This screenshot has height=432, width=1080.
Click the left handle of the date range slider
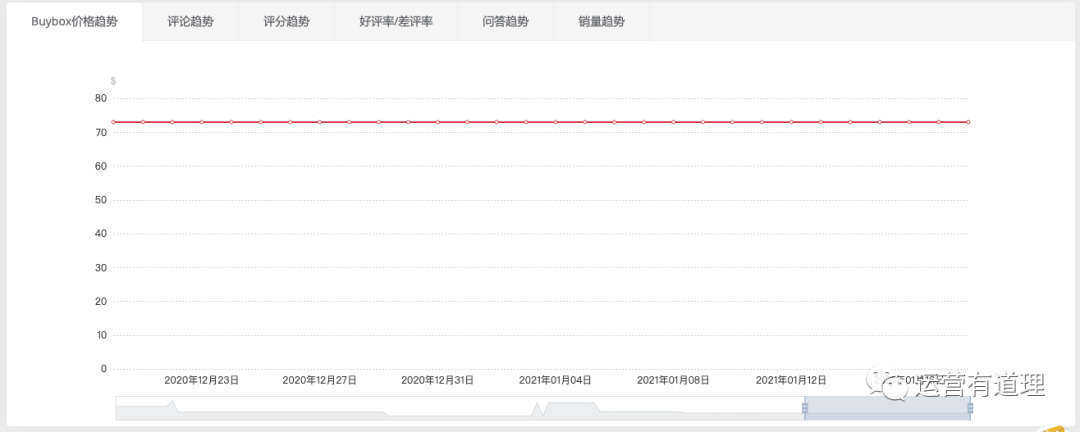[804, 408]
